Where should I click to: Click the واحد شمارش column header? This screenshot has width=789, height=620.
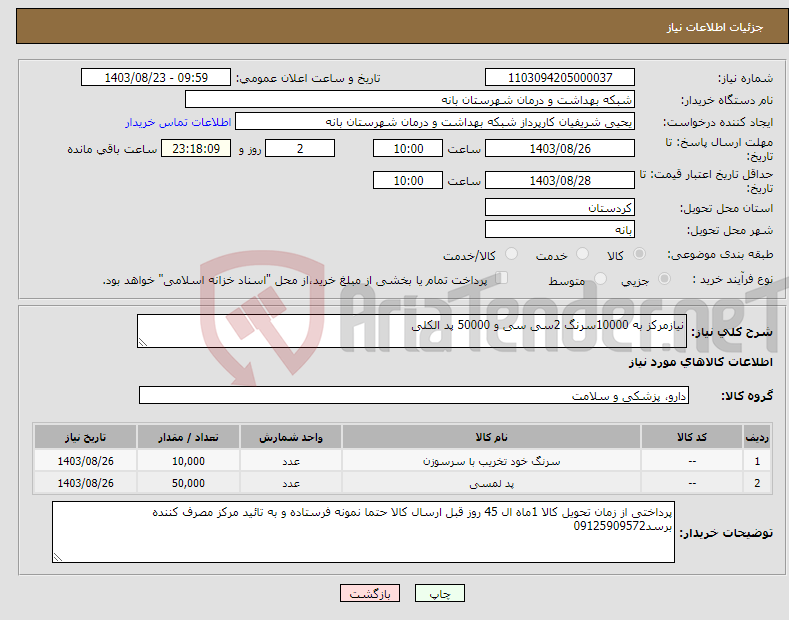291,437
